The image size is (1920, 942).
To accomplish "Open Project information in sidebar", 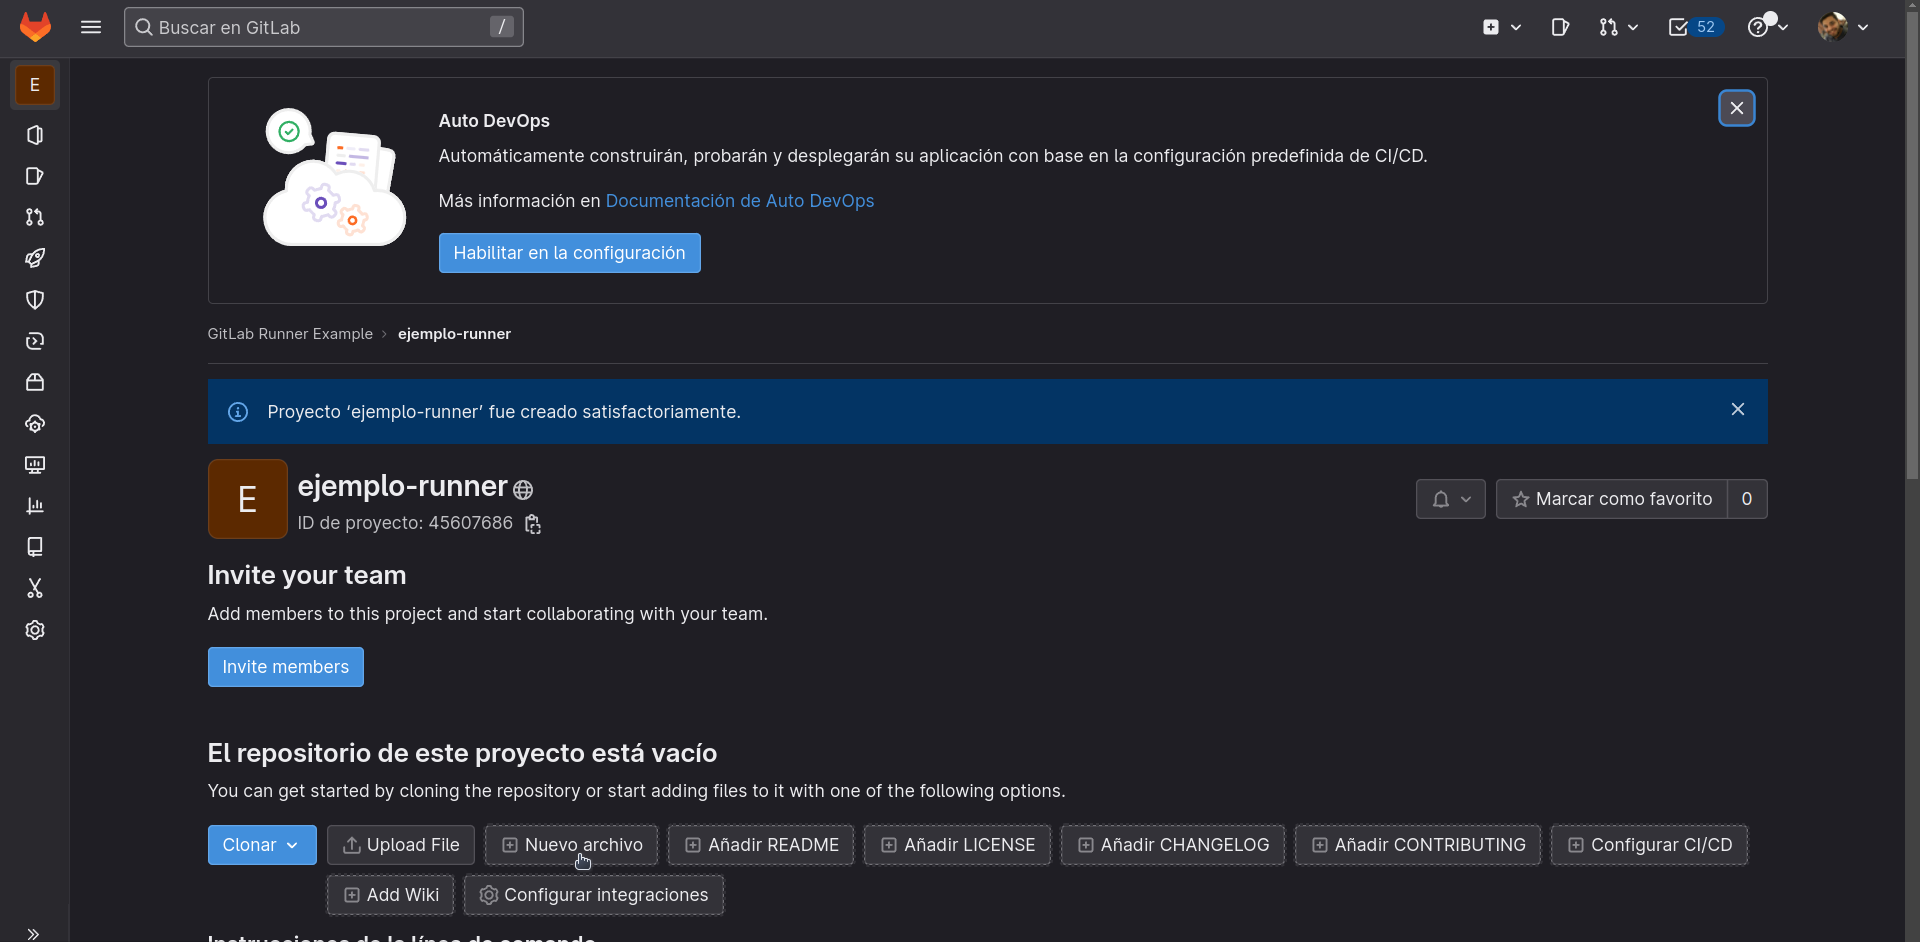I will tap(35, 135).
